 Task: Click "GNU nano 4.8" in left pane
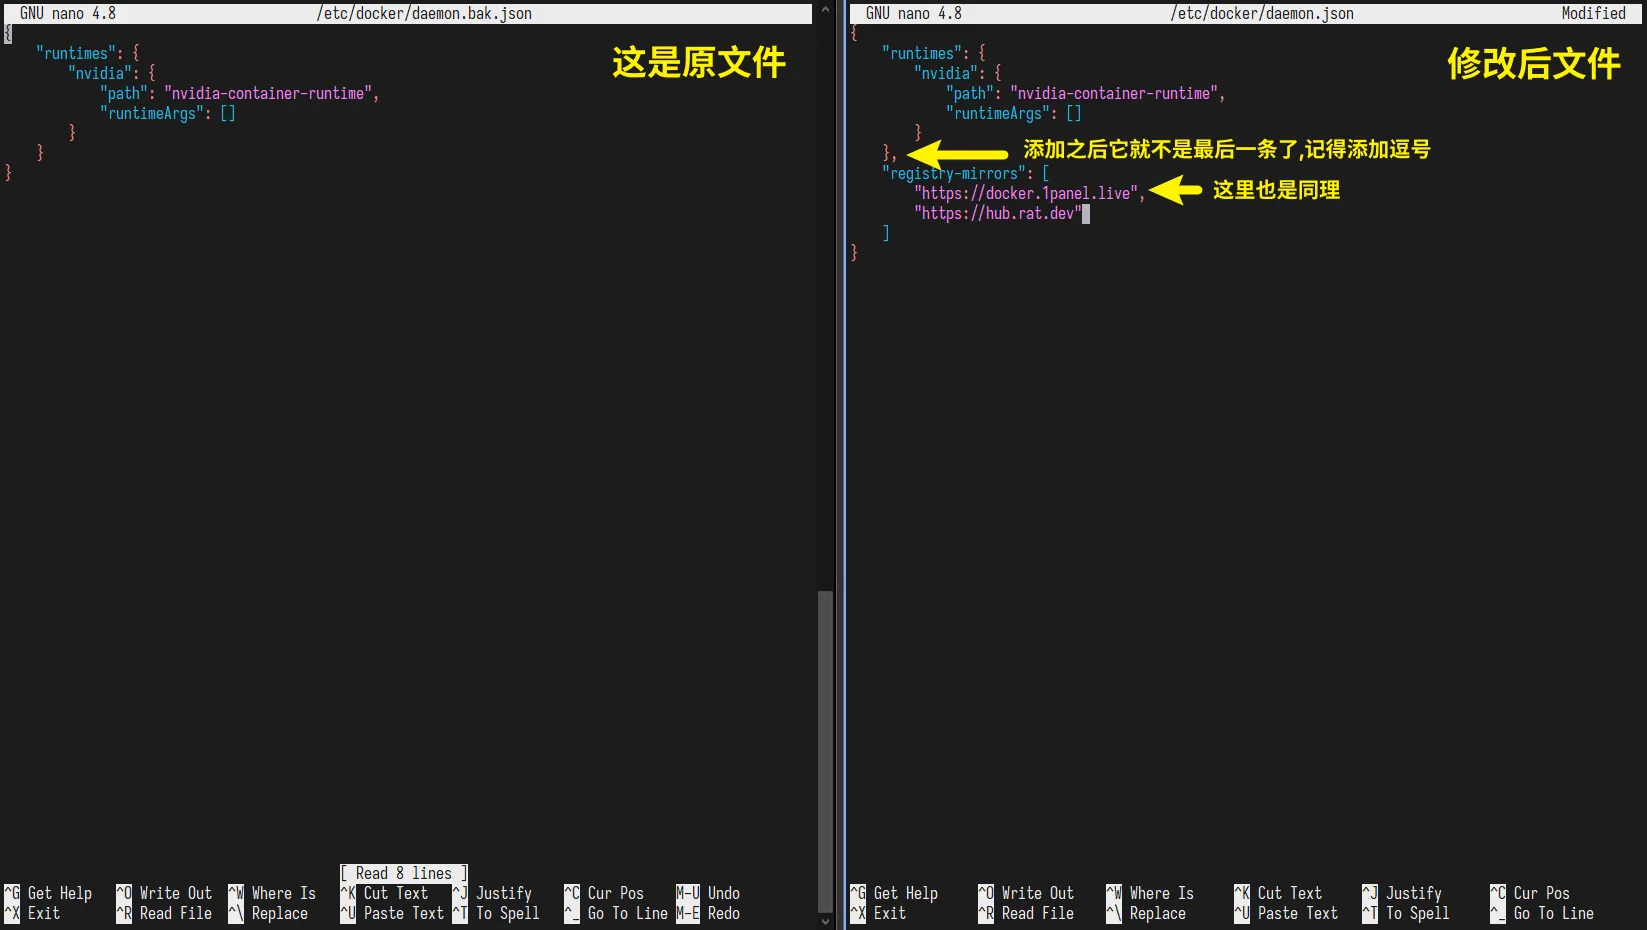point(68,13)
